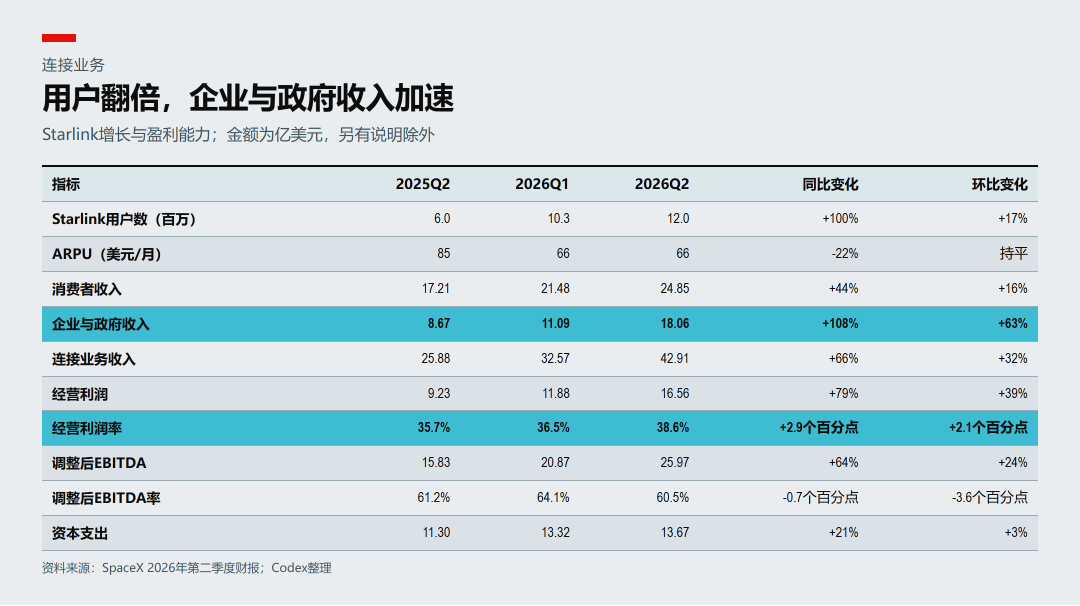Click the +21% capex change cell
The width and height of the screenshot is (1080, 606).
pos(843,533)
